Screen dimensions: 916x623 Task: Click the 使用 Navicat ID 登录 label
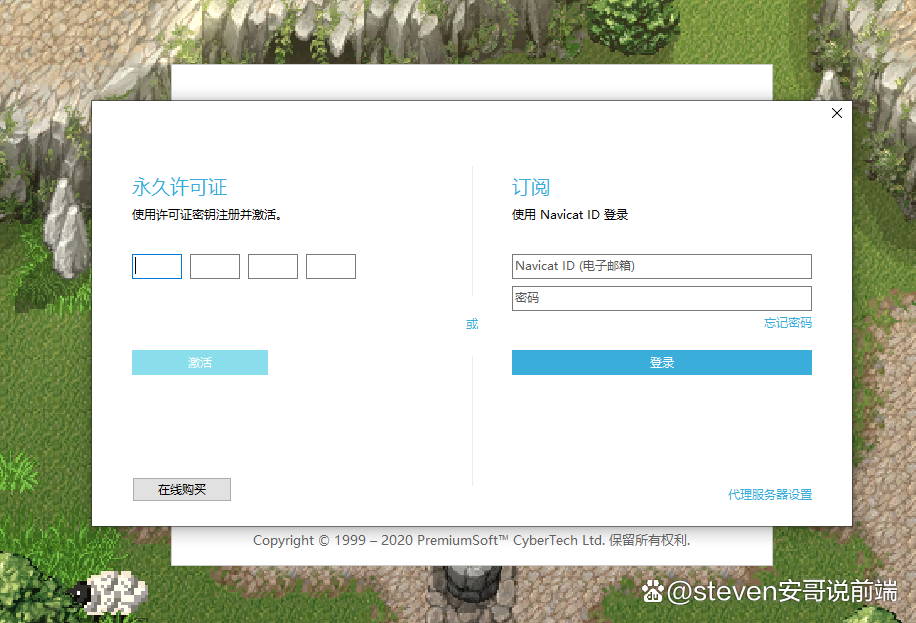click(x=570, y=215)
